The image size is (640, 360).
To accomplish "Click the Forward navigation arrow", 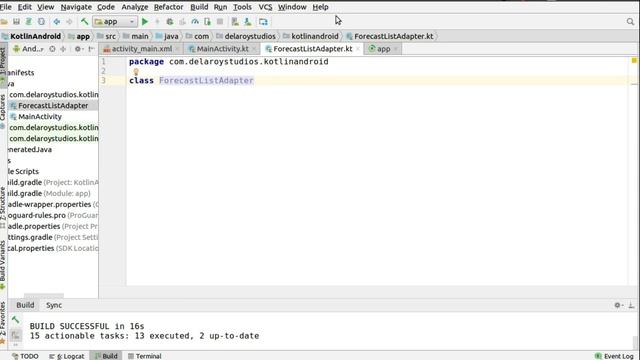I will click(x=69, y=22).
